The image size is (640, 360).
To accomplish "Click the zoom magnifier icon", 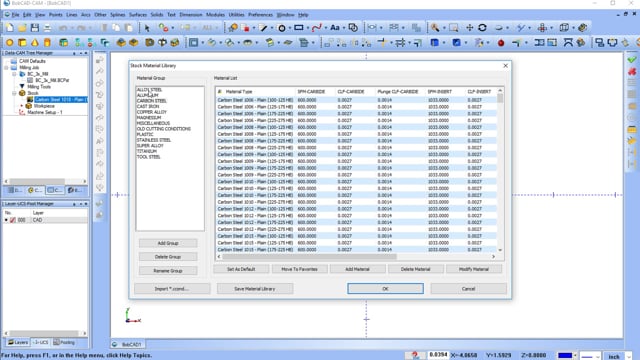I will [435, 28].
